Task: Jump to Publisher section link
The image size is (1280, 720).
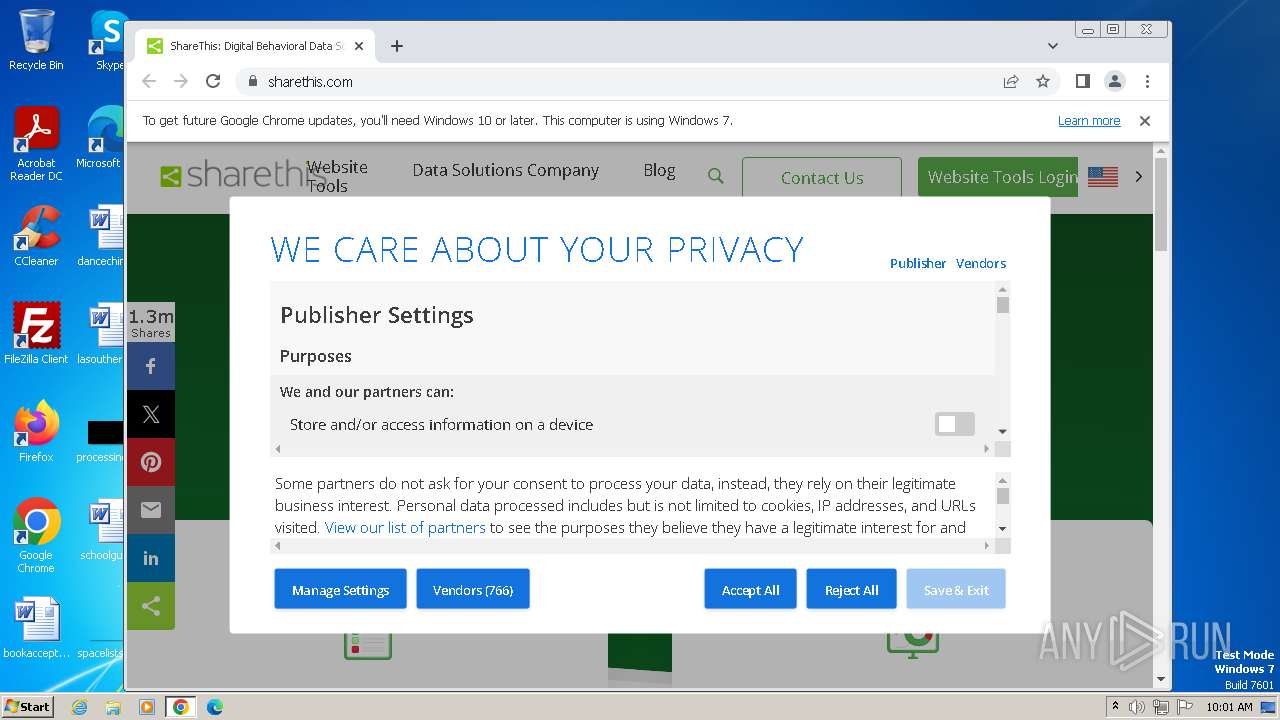Action: pyautogui.click(x=918, y=263)
